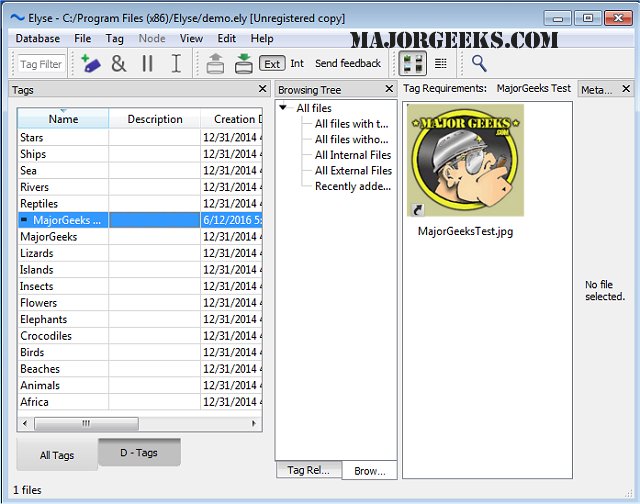
Task: Select the Insects tag row
Action: tap(140, 286)
